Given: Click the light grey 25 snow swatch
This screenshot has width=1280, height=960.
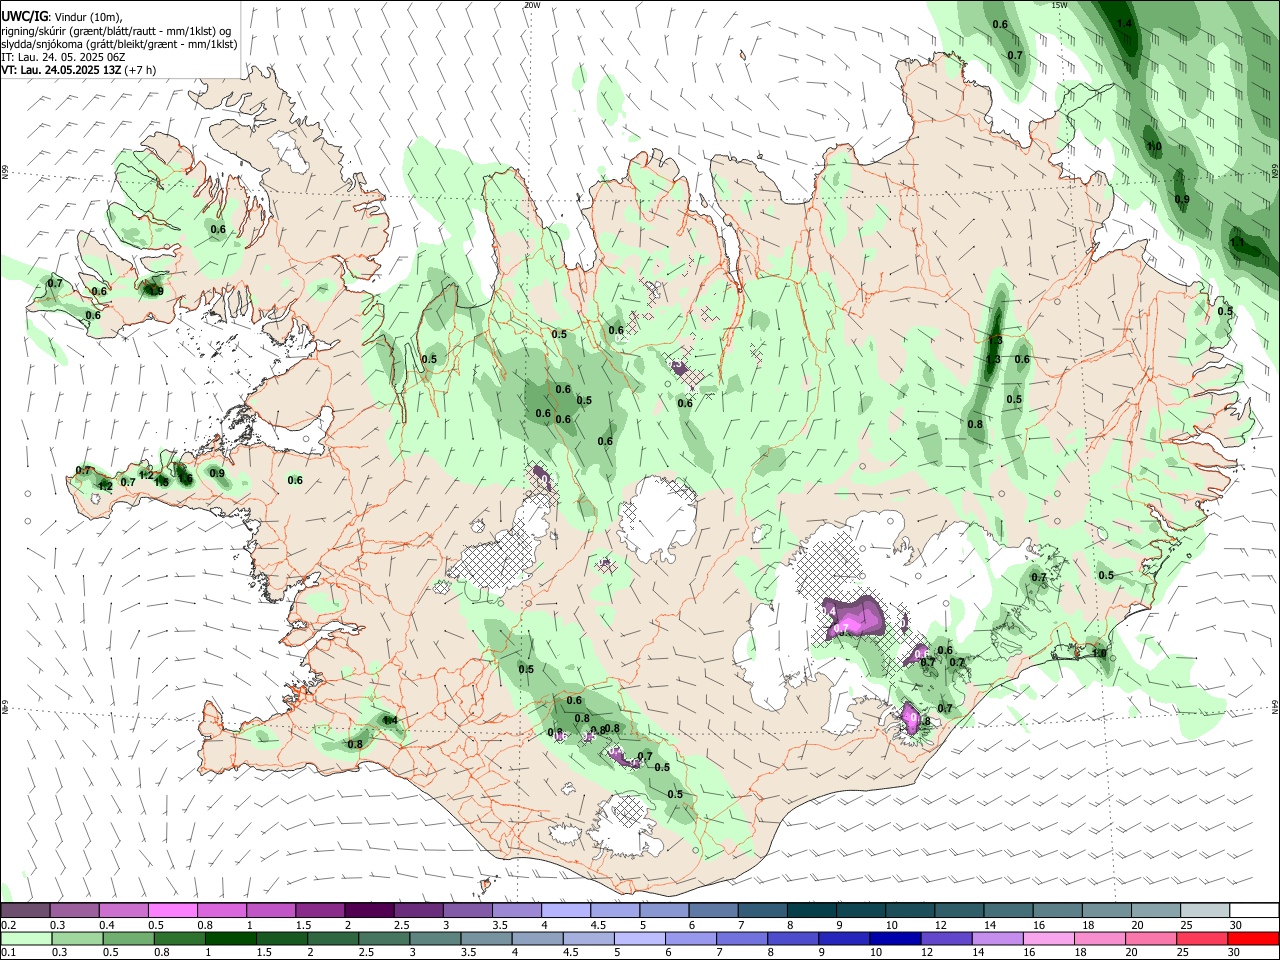Looking at the screenshot, I should [x=1204, y=910].
